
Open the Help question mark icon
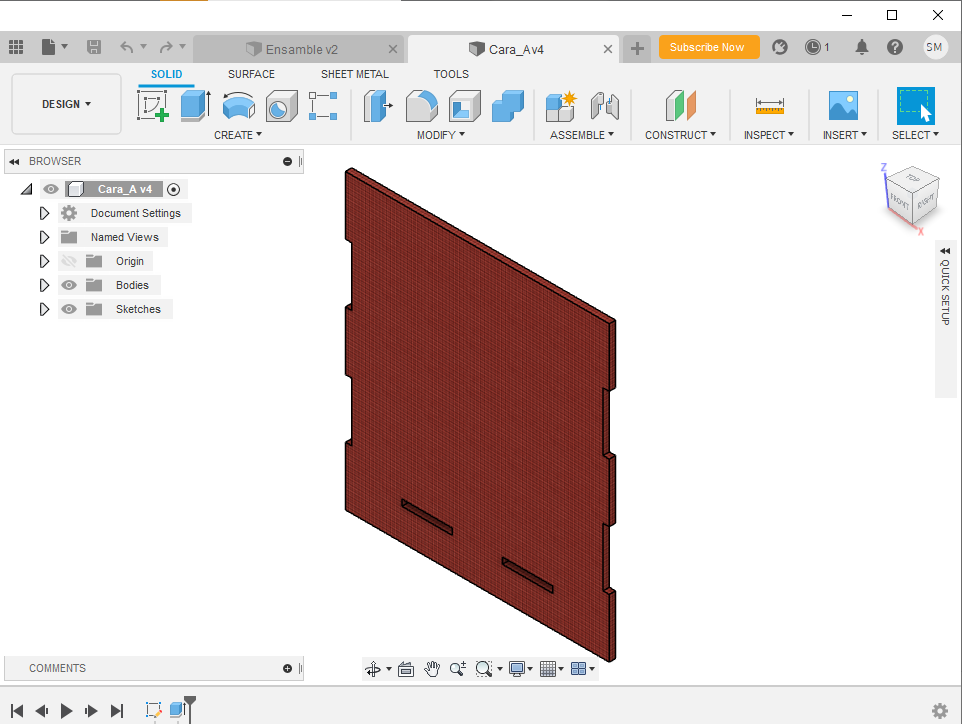point(895,47)
